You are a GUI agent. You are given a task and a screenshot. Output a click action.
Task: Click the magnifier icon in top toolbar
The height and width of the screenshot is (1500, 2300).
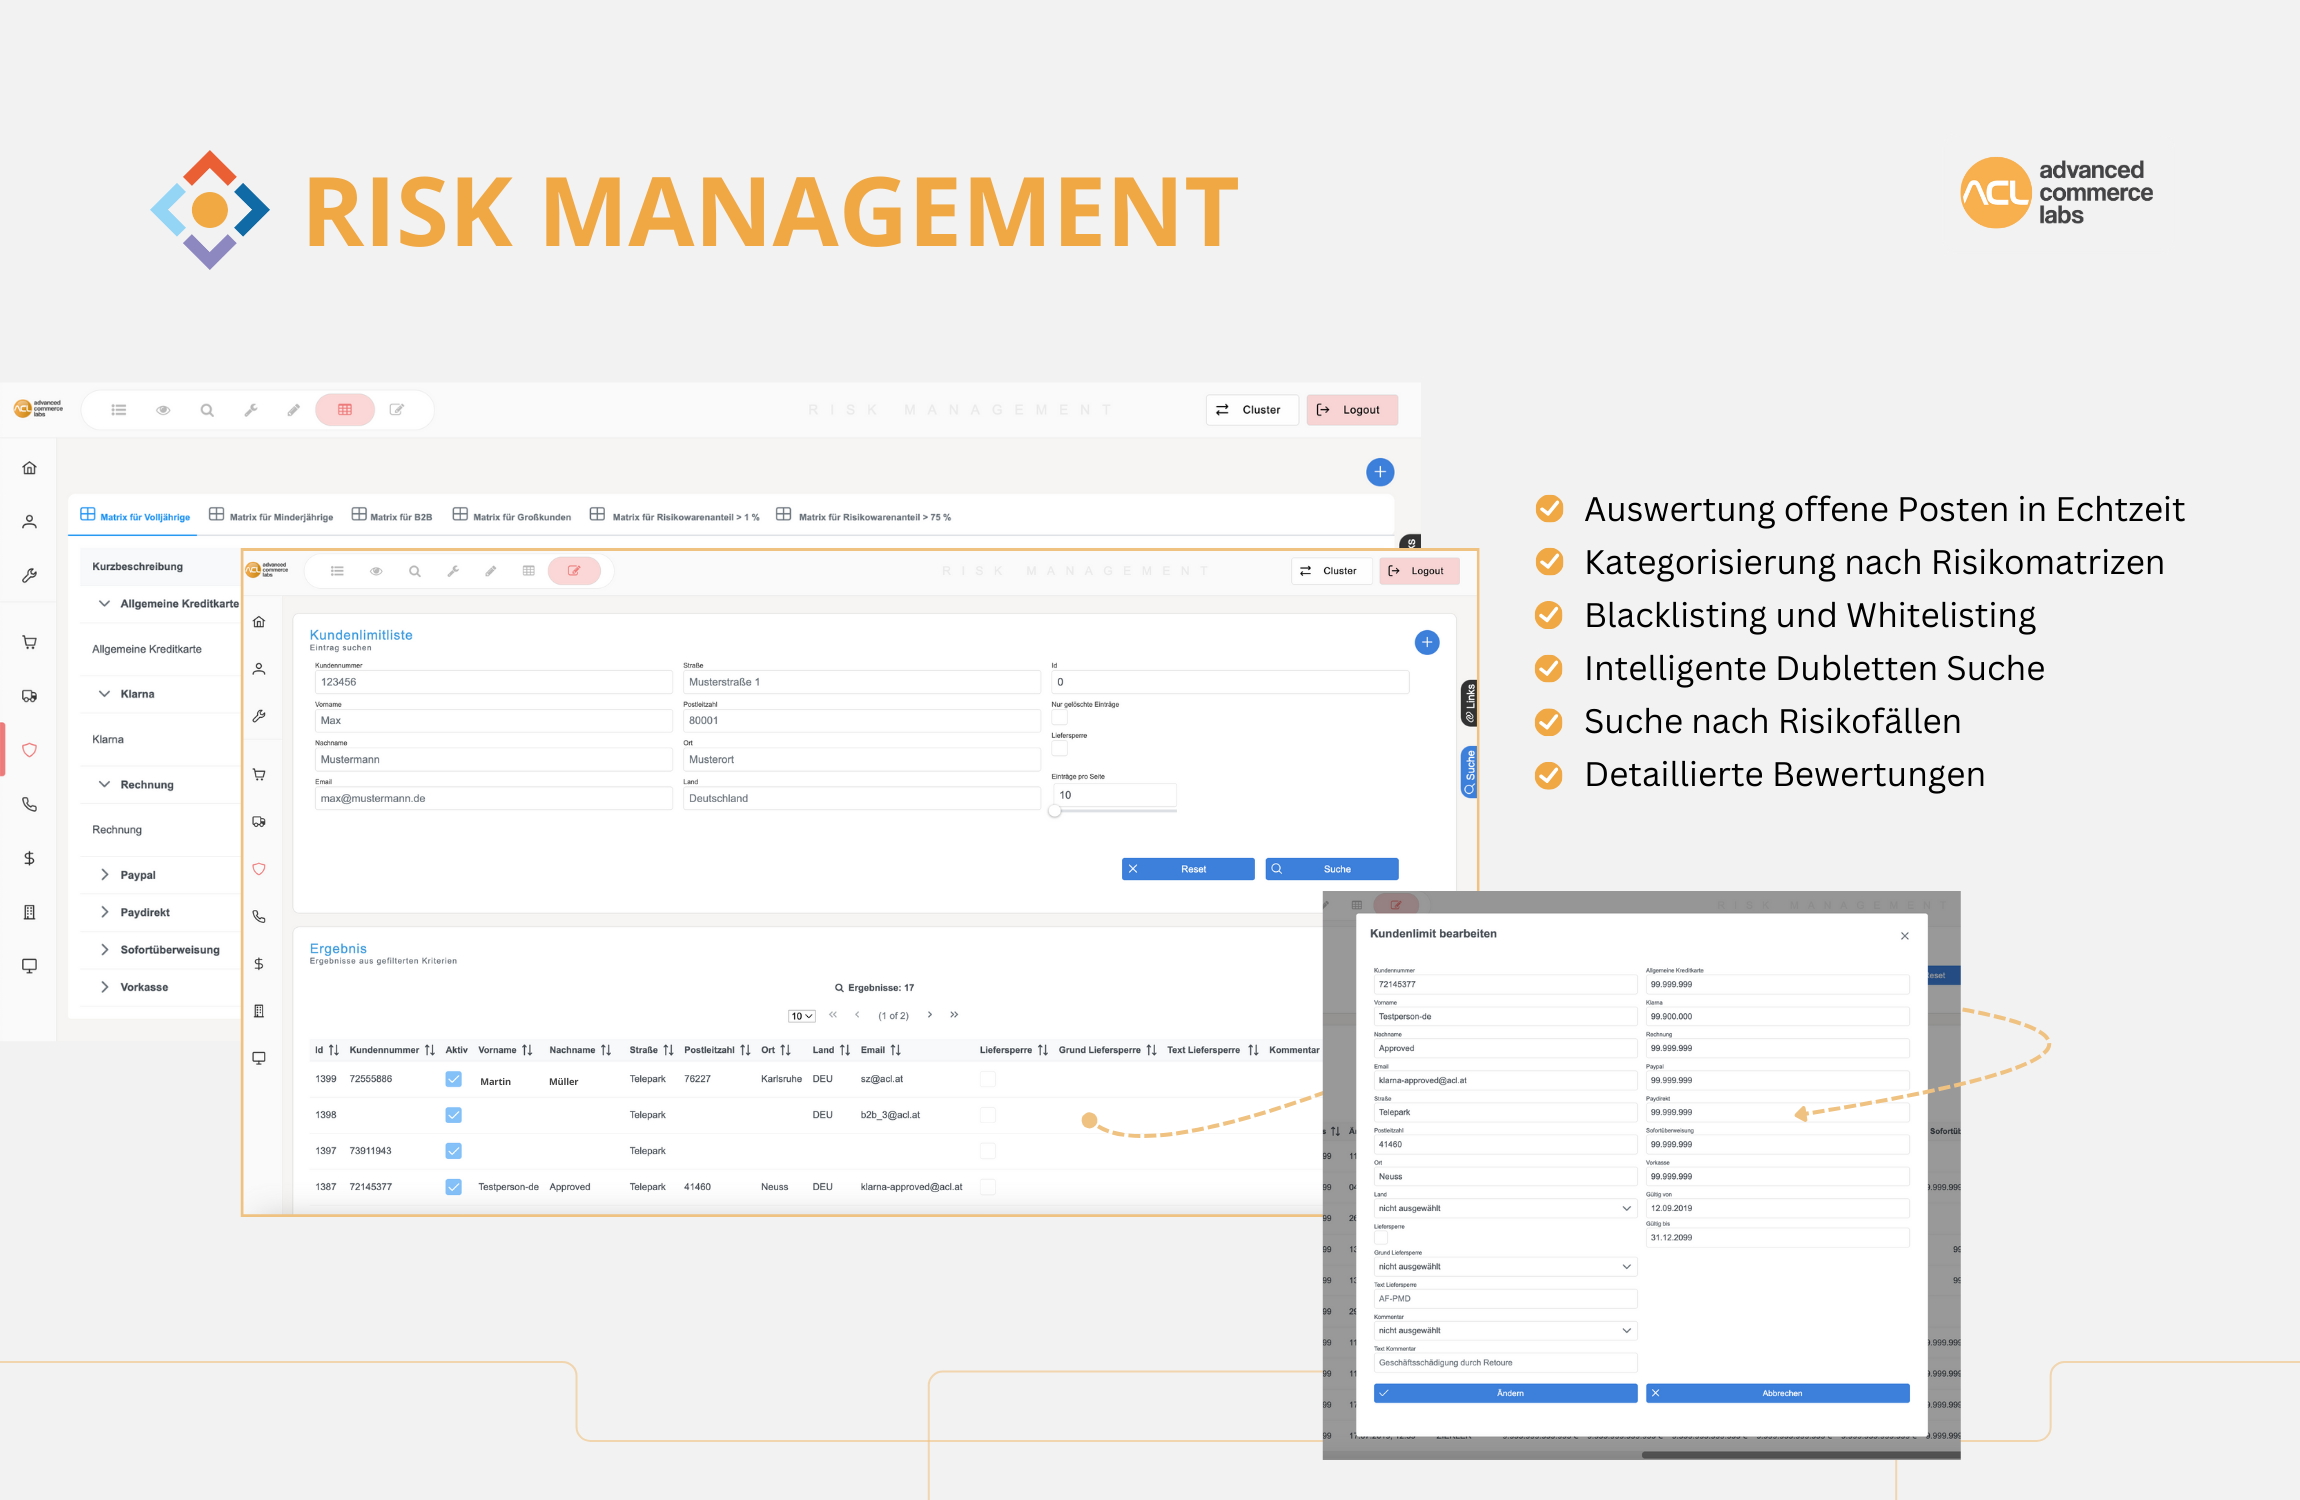(x=207, y=410)
